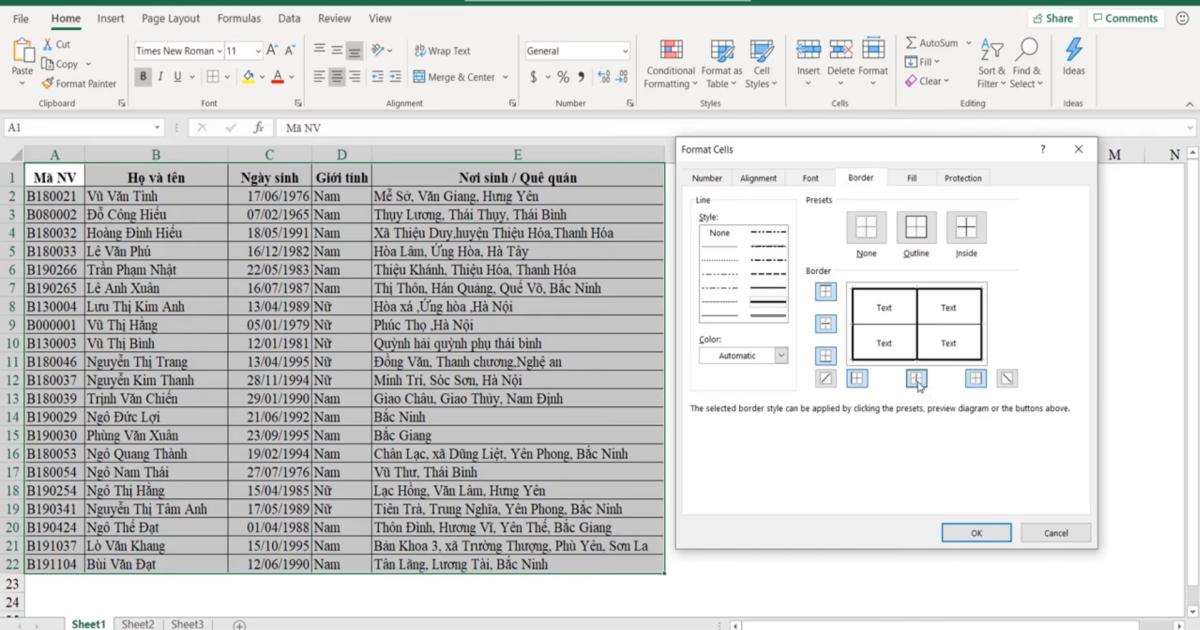Screen dimensions: 1200x630
Task: Open the border Color dropdown set to Automatic
Action: click(x=742, y=355)
